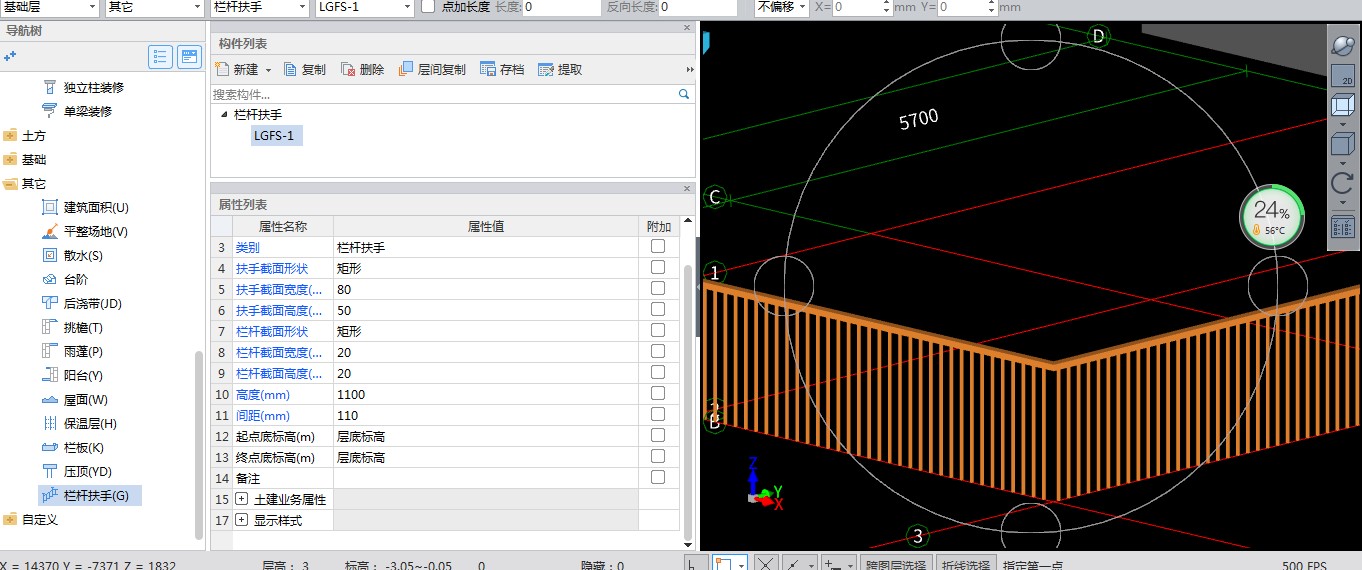1362x570 pixels.
Task: Toggle 附加 checkbox for 扶手截面形状 row
Action: click(x=658, y=267)
